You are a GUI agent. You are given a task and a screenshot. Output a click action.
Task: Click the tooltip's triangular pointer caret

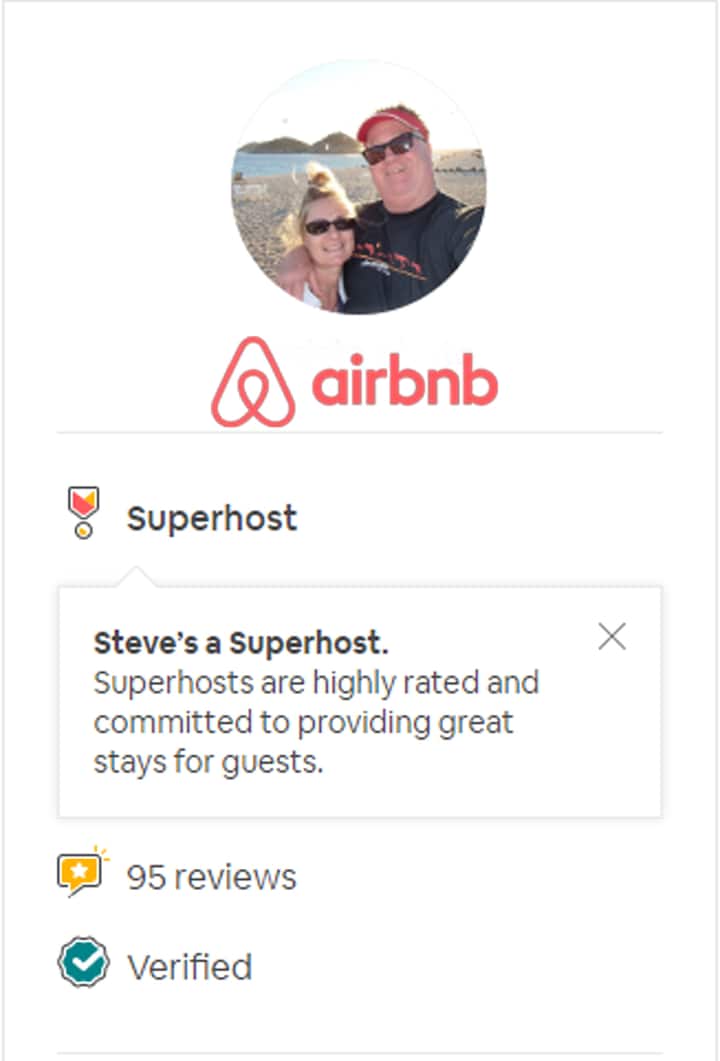click(x=136, y=577)
